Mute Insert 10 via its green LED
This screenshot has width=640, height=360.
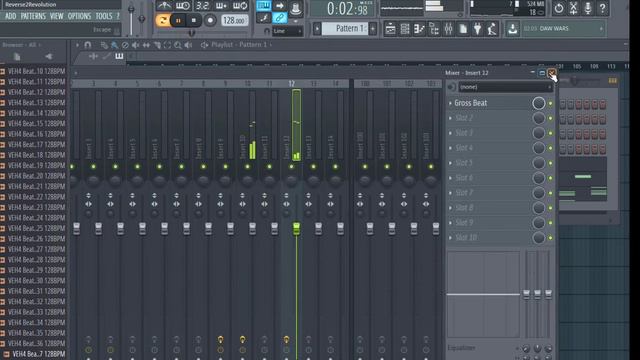247,167
